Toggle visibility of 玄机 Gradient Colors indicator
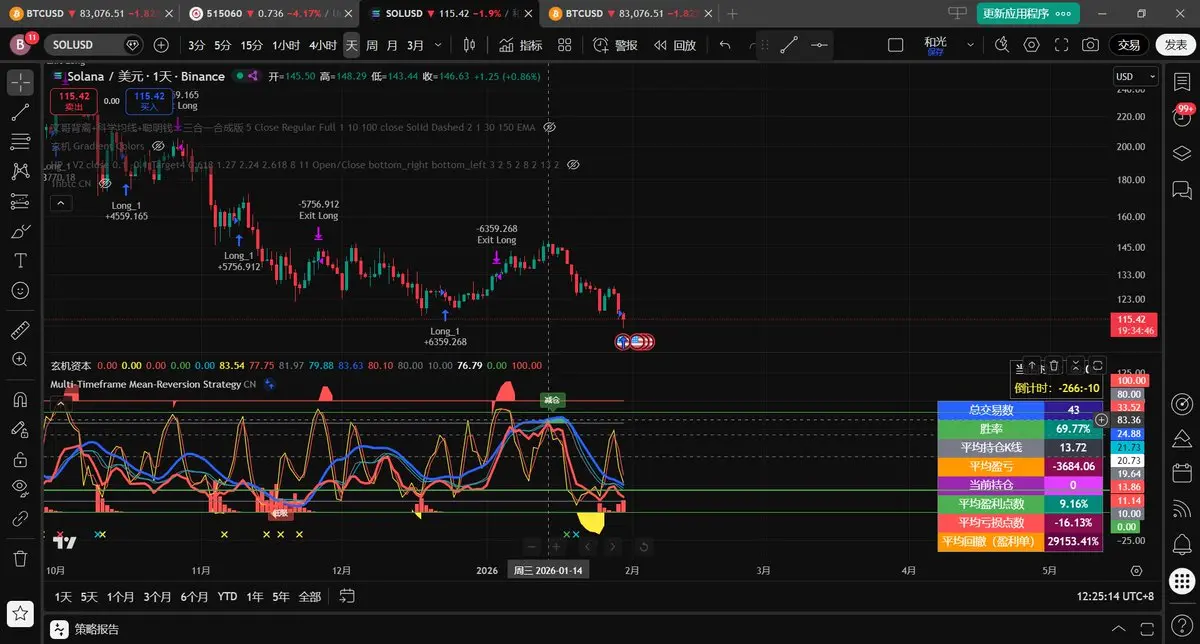Screen dimensions: 1200x644 click(x=158, y=146)
